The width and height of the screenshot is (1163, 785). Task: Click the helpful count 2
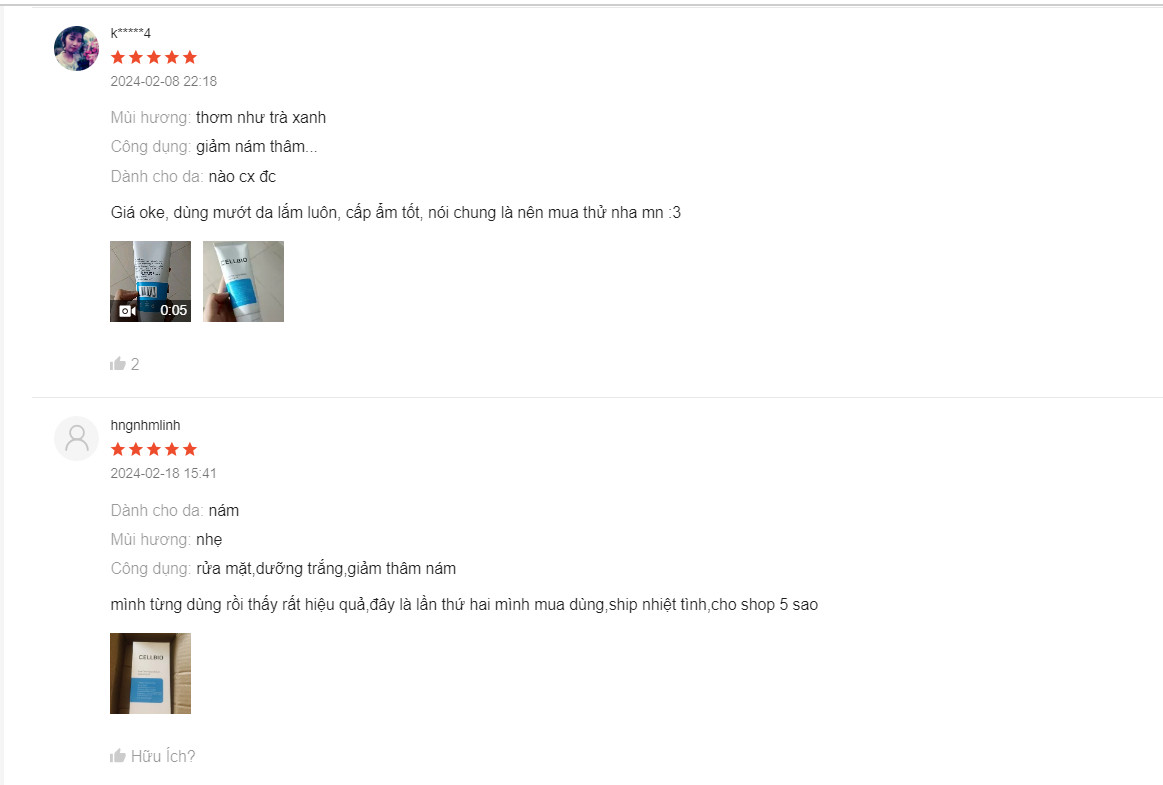pyautogui.click(x=135, y=364)
